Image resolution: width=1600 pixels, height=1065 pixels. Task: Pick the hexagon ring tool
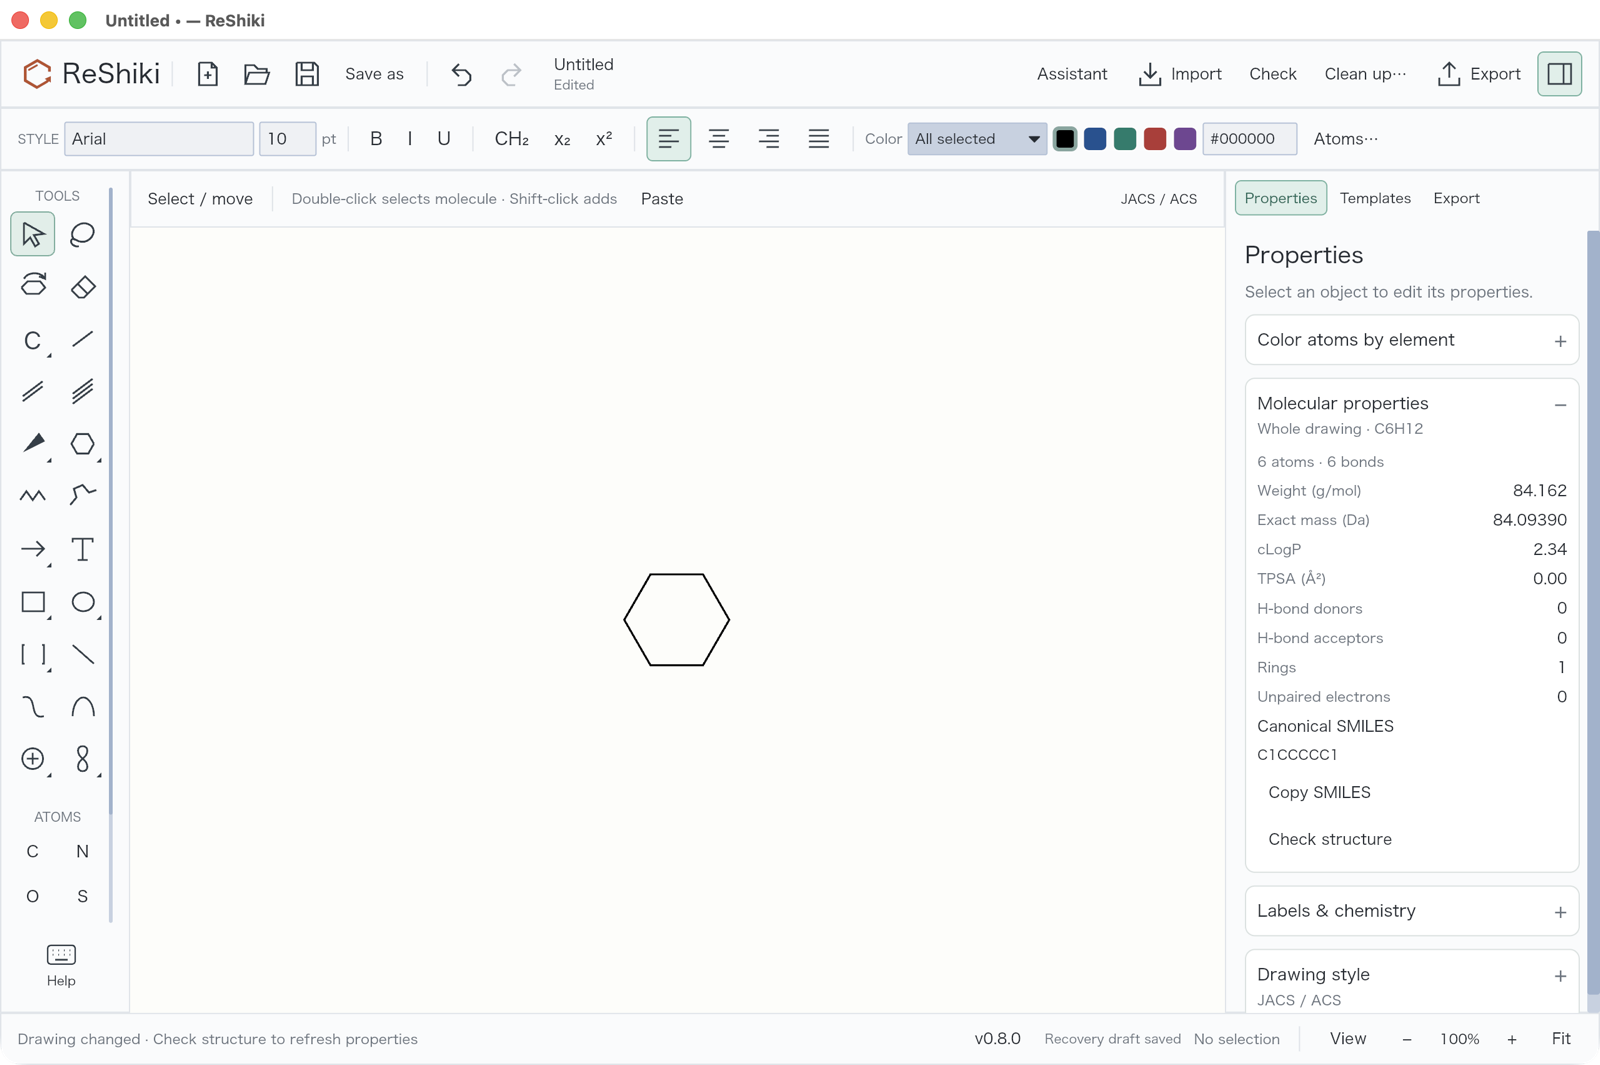(x=83, y=443)
